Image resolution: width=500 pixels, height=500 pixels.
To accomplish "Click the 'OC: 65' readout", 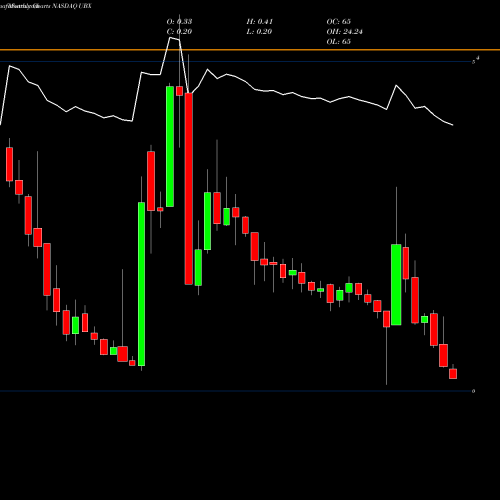I will tap(339, 21).
